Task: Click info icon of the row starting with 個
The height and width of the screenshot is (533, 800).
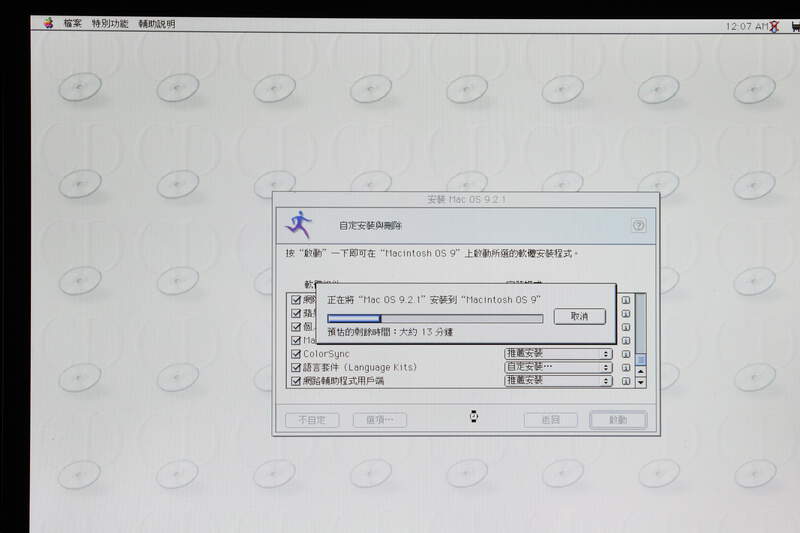Action: coord(626,327)
